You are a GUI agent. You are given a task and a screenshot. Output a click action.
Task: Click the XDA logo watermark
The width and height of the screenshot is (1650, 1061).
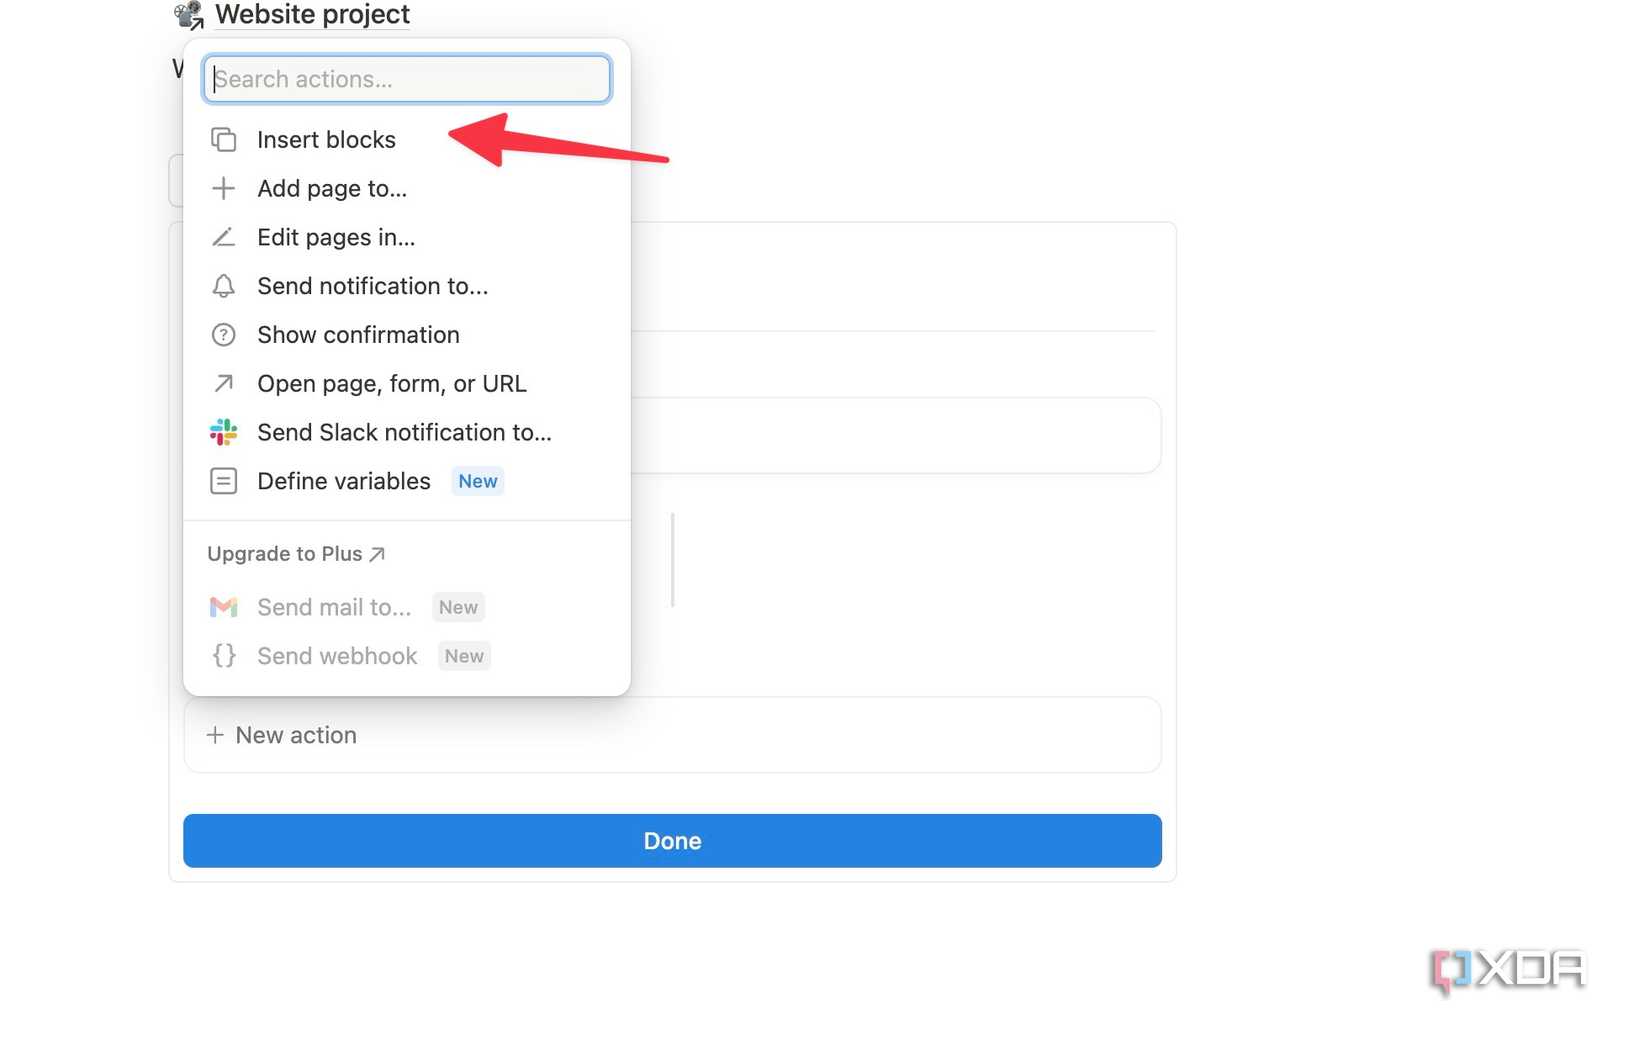pos(1506,967)
